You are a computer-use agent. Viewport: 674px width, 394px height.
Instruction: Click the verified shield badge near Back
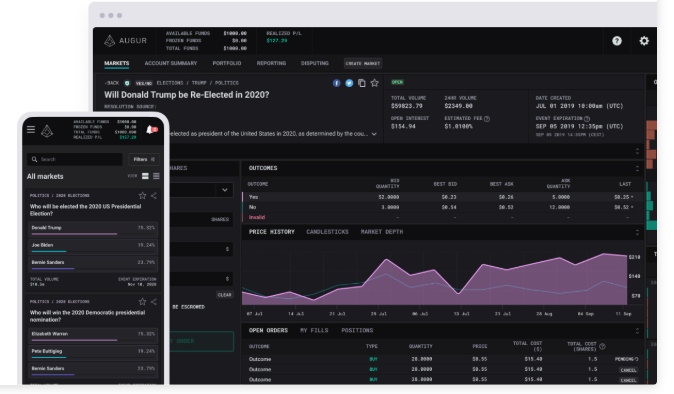(x=127, y=83)
